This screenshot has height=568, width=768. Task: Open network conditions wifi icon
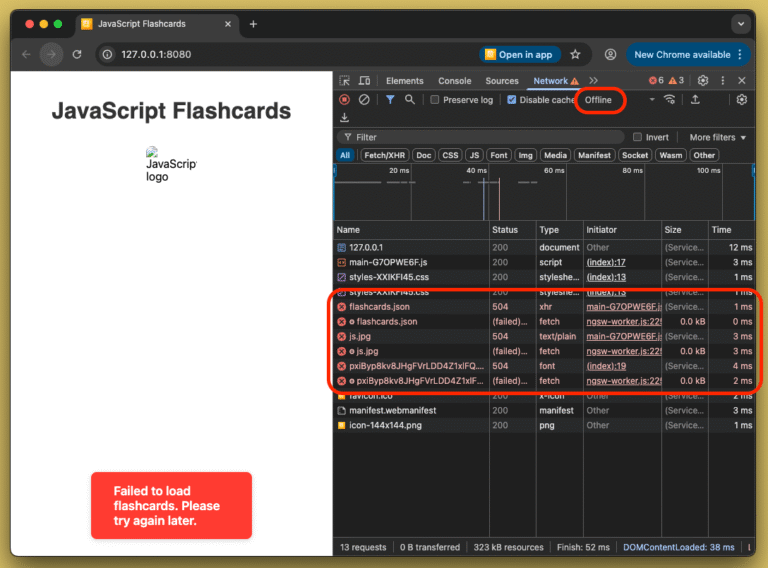670,99
